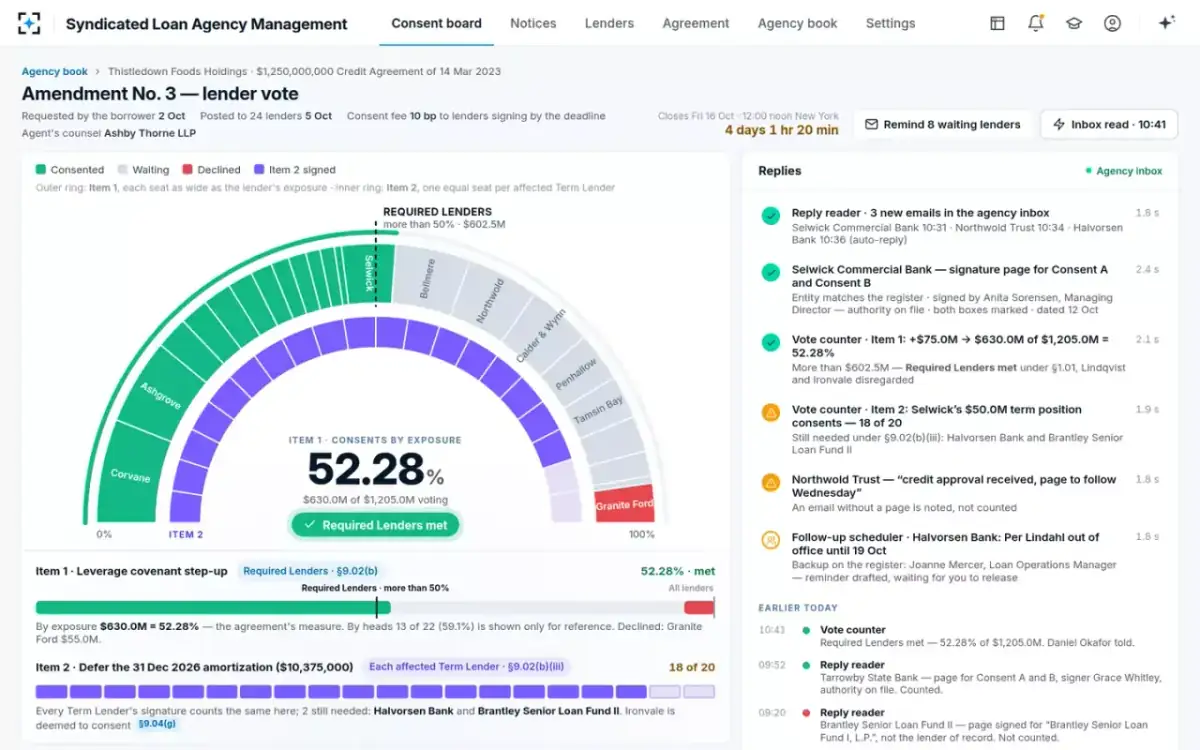Open the 09:52 Reply reader entry
Screen dimensions: 1200x750
960,677
